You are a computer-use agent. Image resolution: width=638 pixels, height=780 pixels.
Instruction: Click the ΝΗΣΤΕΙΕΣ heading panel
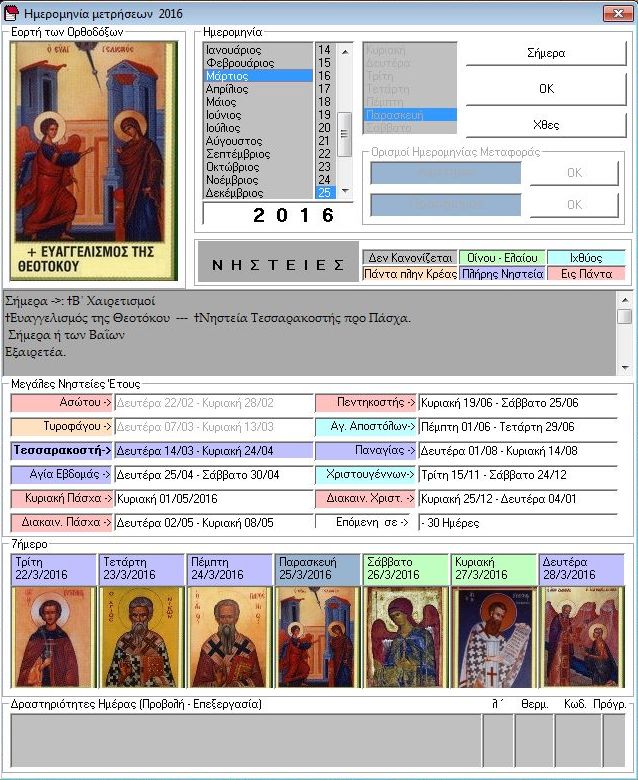278,262
